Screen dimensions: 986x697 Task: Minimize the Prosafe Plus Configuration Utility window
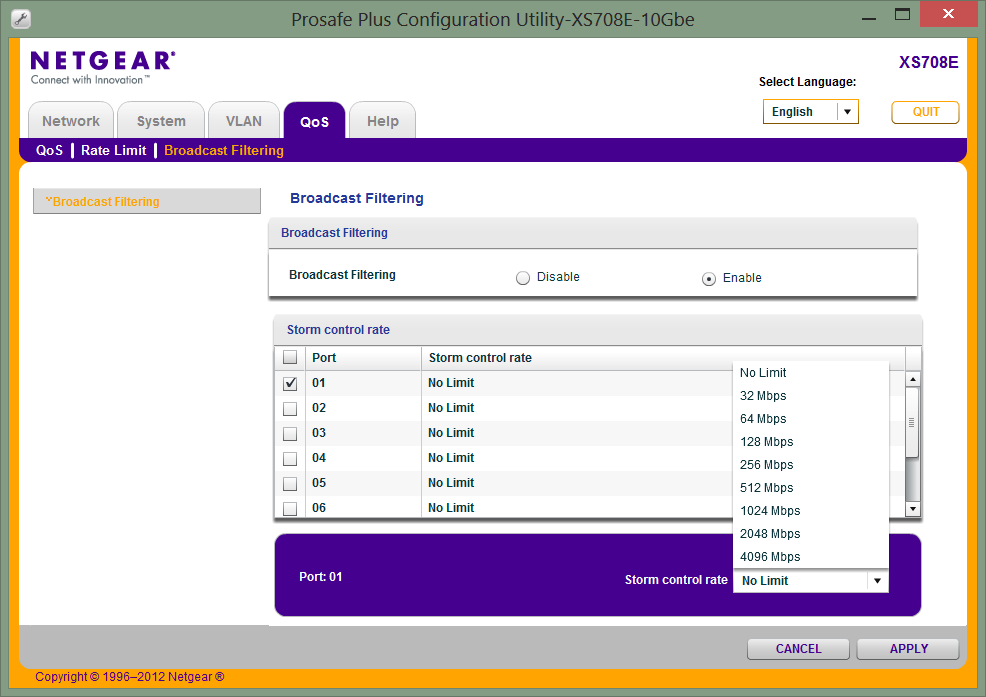coord(869,19)
